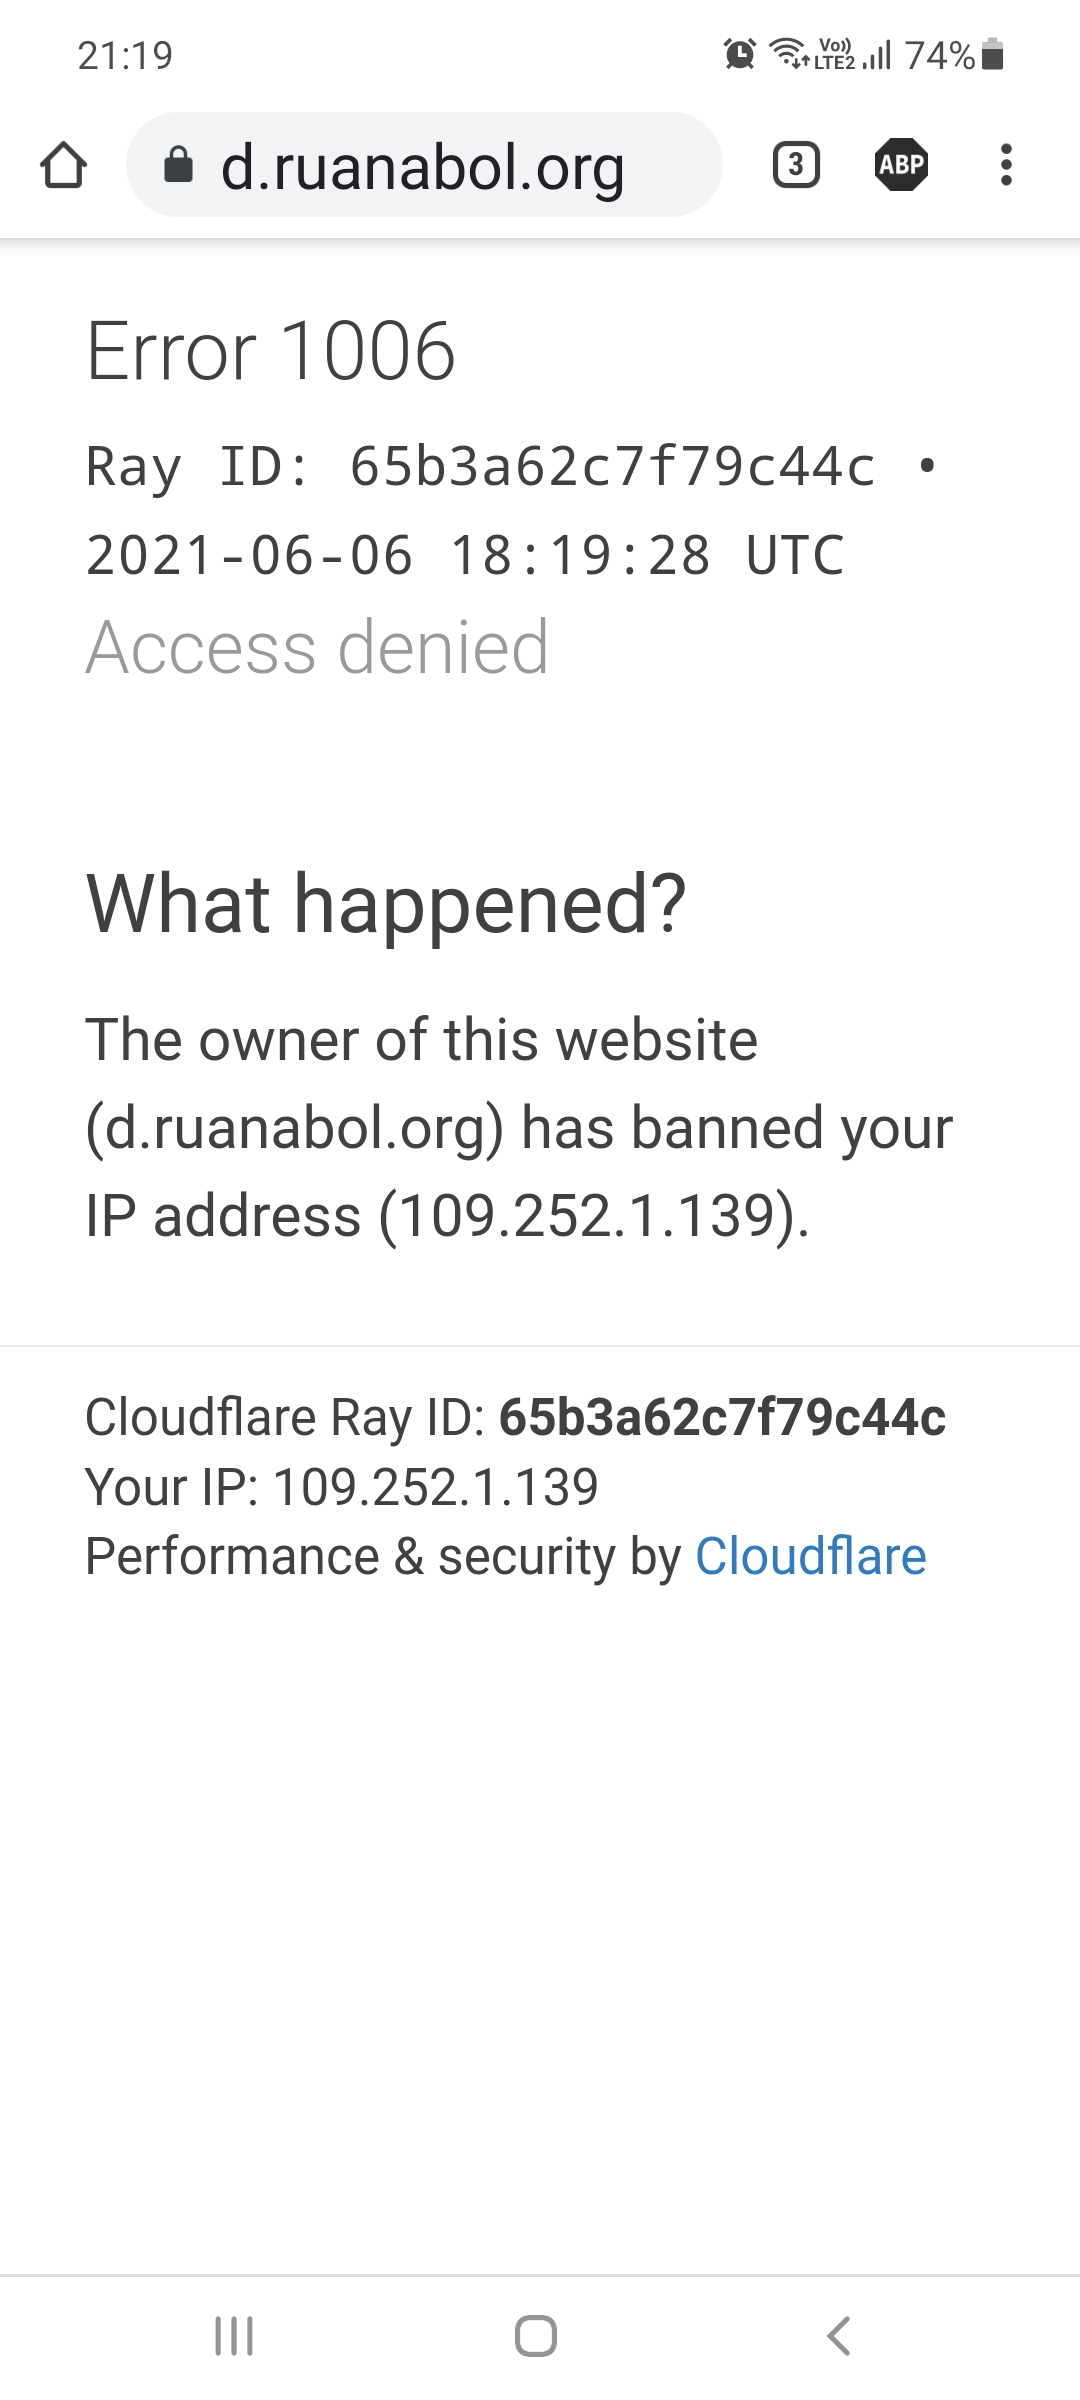Follow the Cloudflare link

[x=810, y=1557]
